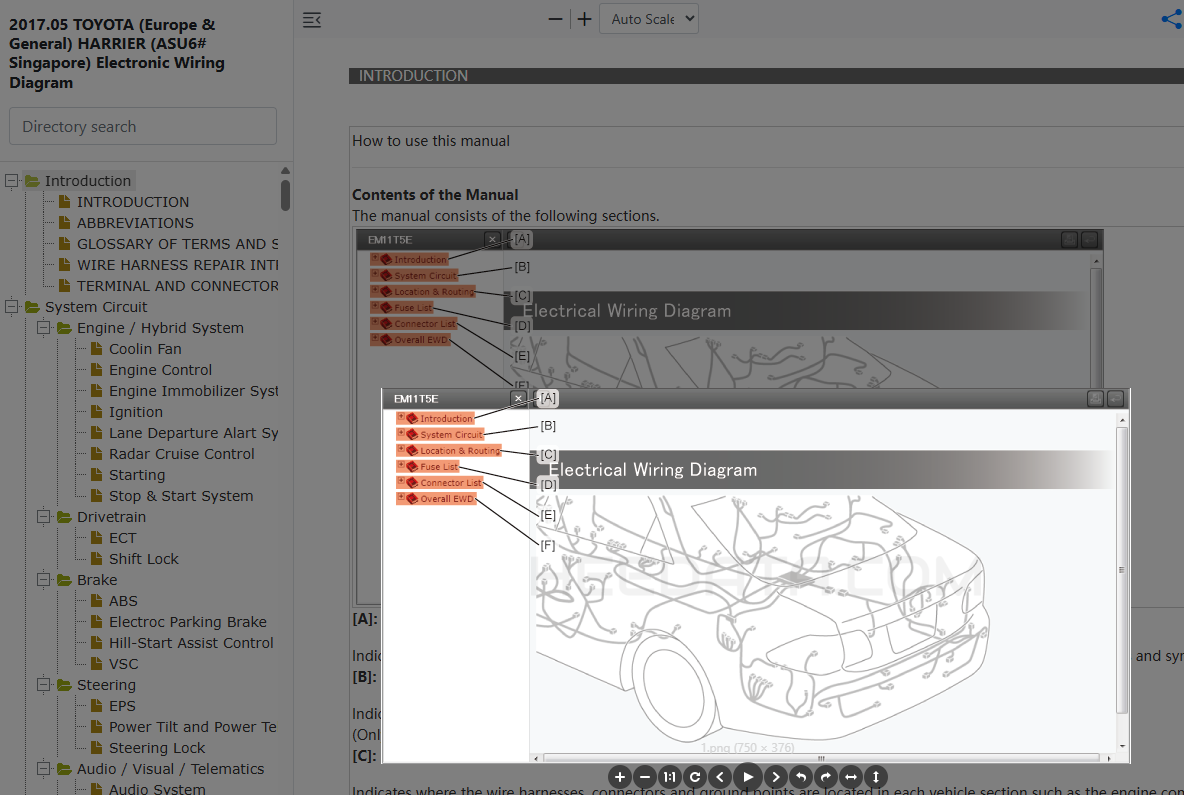Zoom out the image viewer with minus button
The width and height of the screenshot is (1184, 795).
pyautogui.click(x=645, y=777)
